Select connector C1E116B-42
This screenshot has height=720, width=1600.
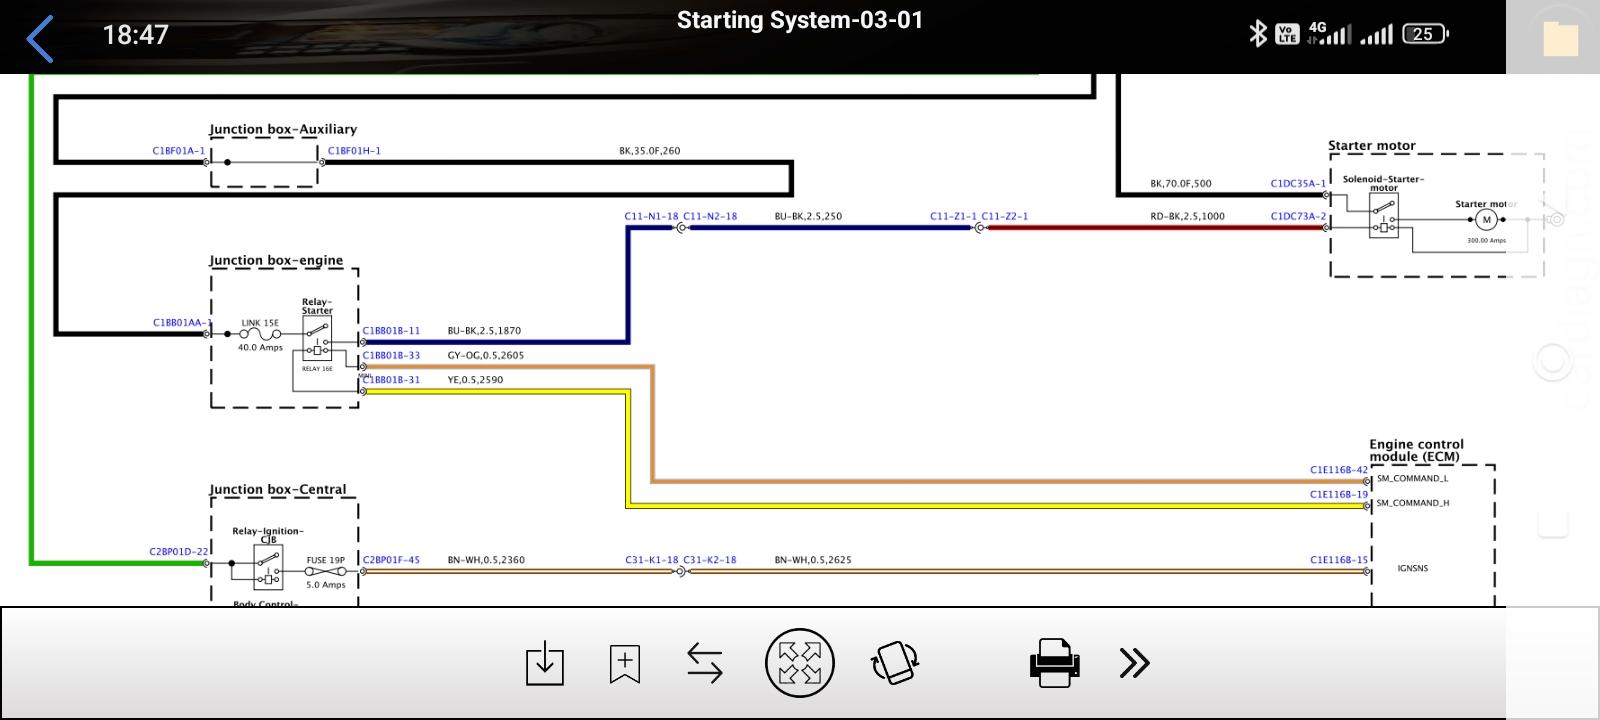click(x=1339, y=470)
